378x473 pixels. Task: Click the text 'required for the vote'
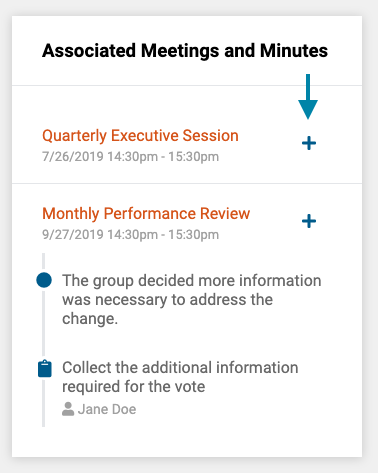click(134, 387)
